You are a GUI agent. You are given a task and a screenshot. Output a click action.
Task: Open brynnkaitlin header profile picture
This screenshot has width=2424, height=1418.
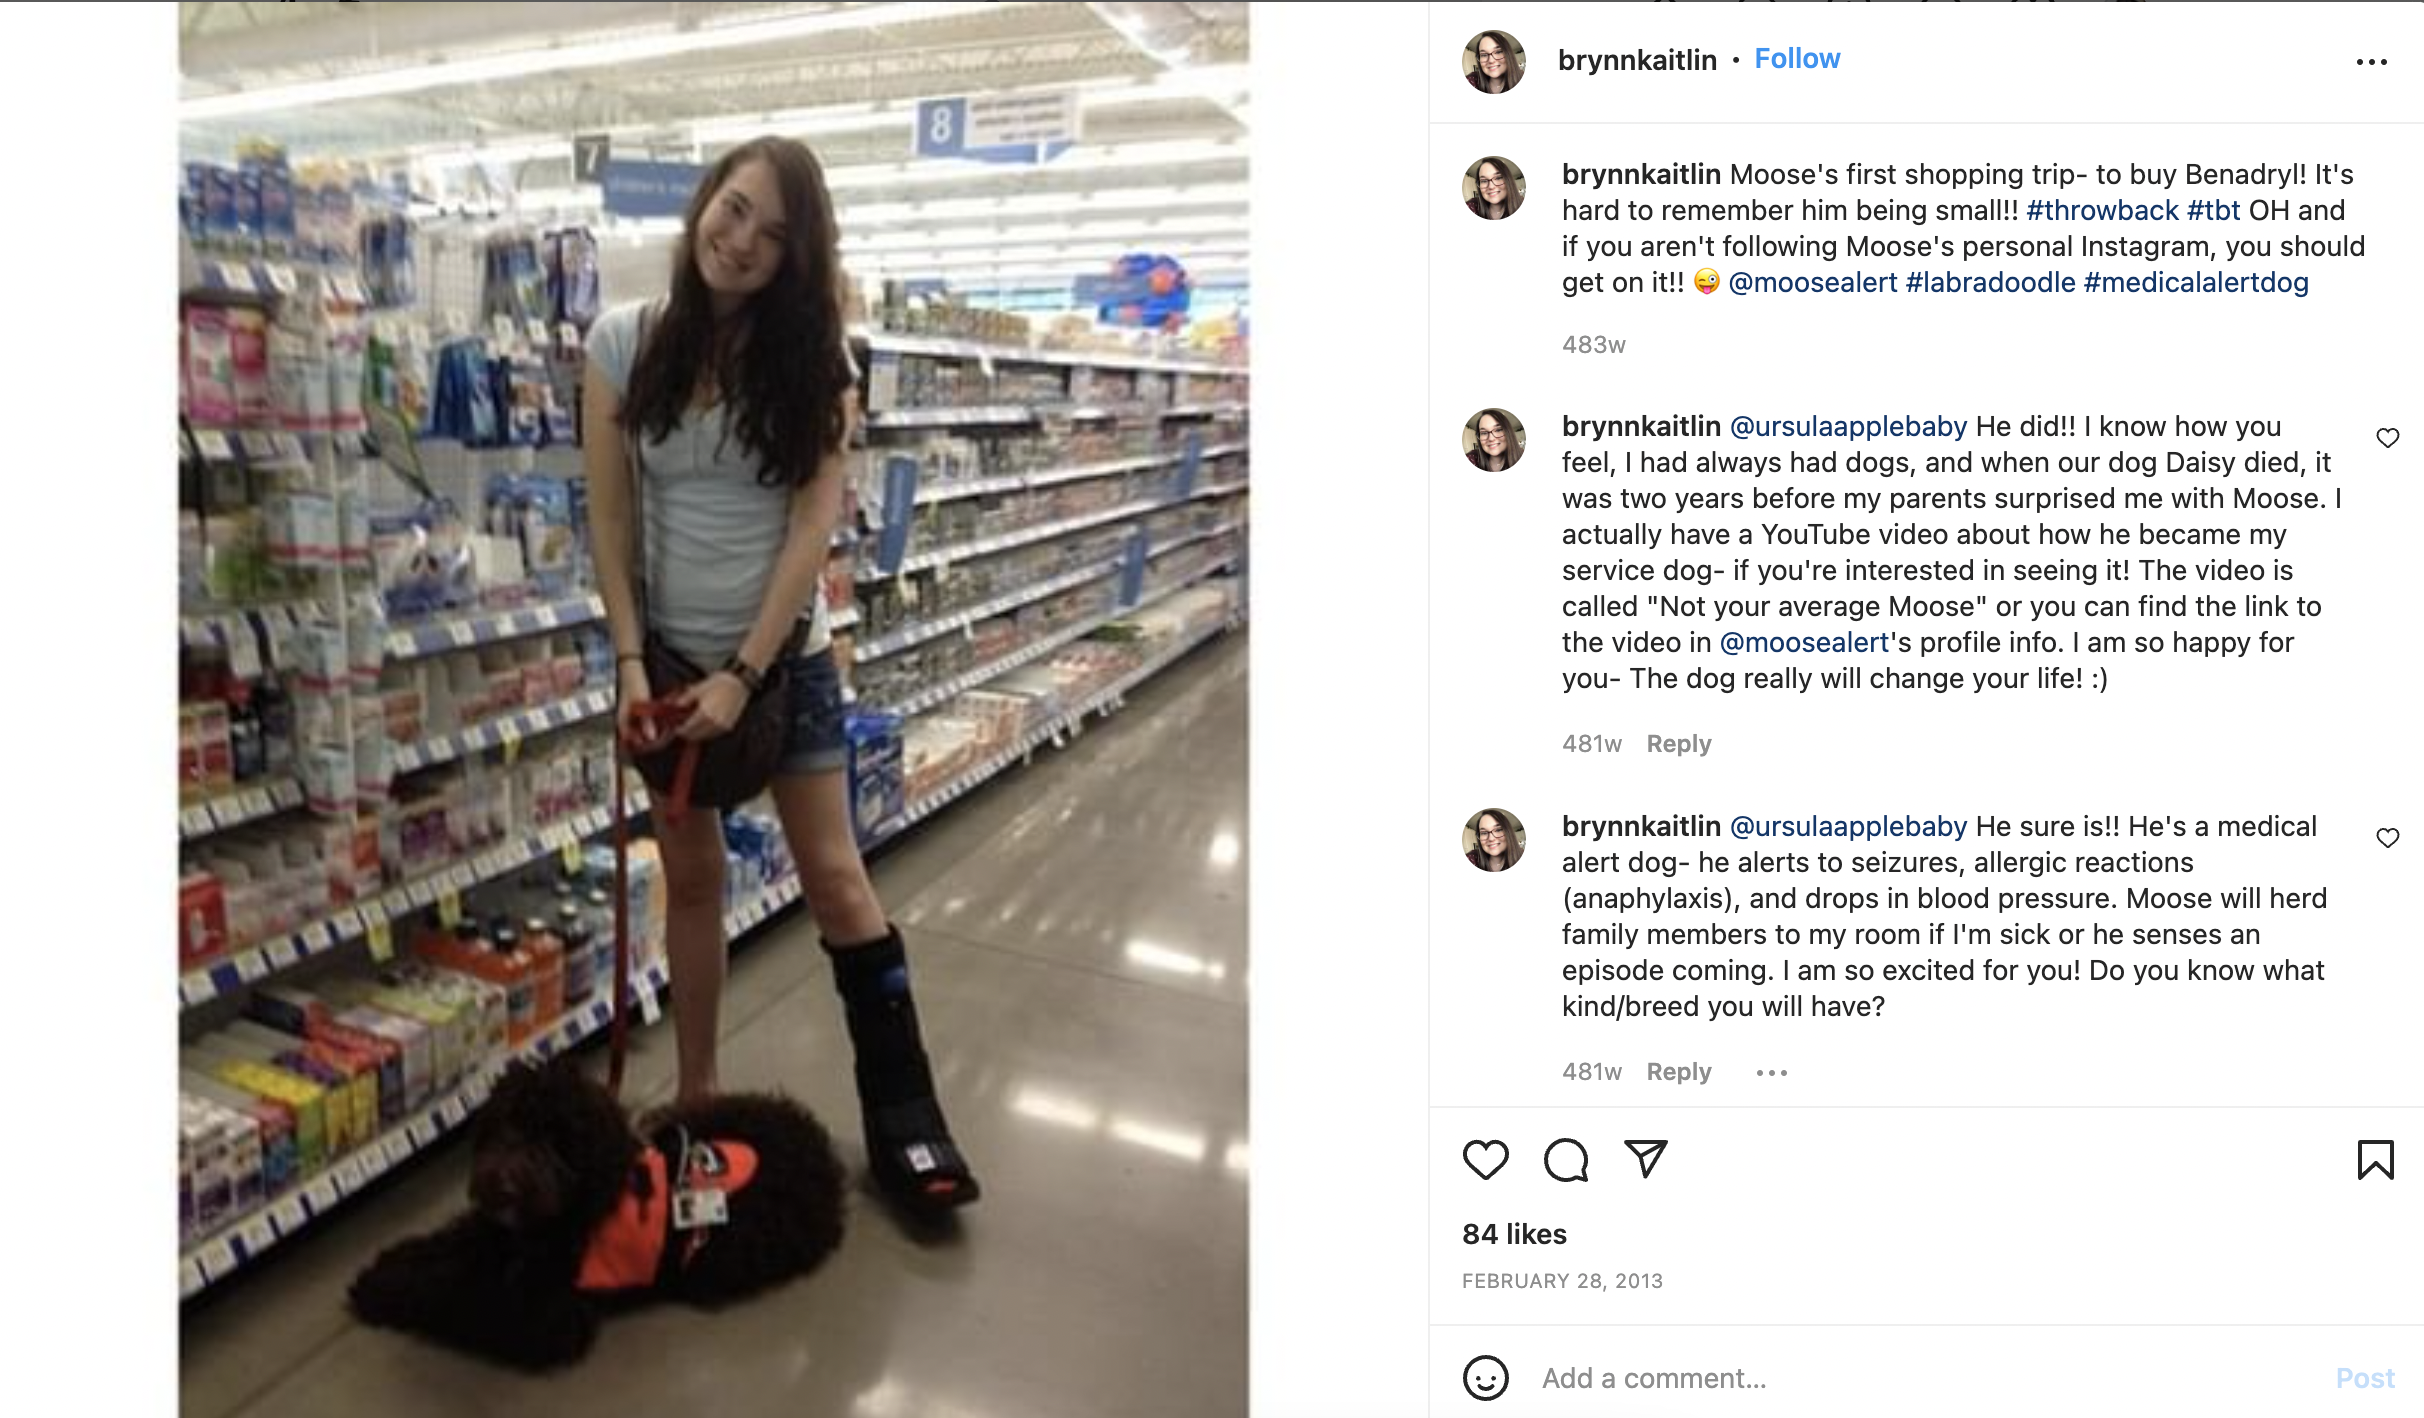1494,61
